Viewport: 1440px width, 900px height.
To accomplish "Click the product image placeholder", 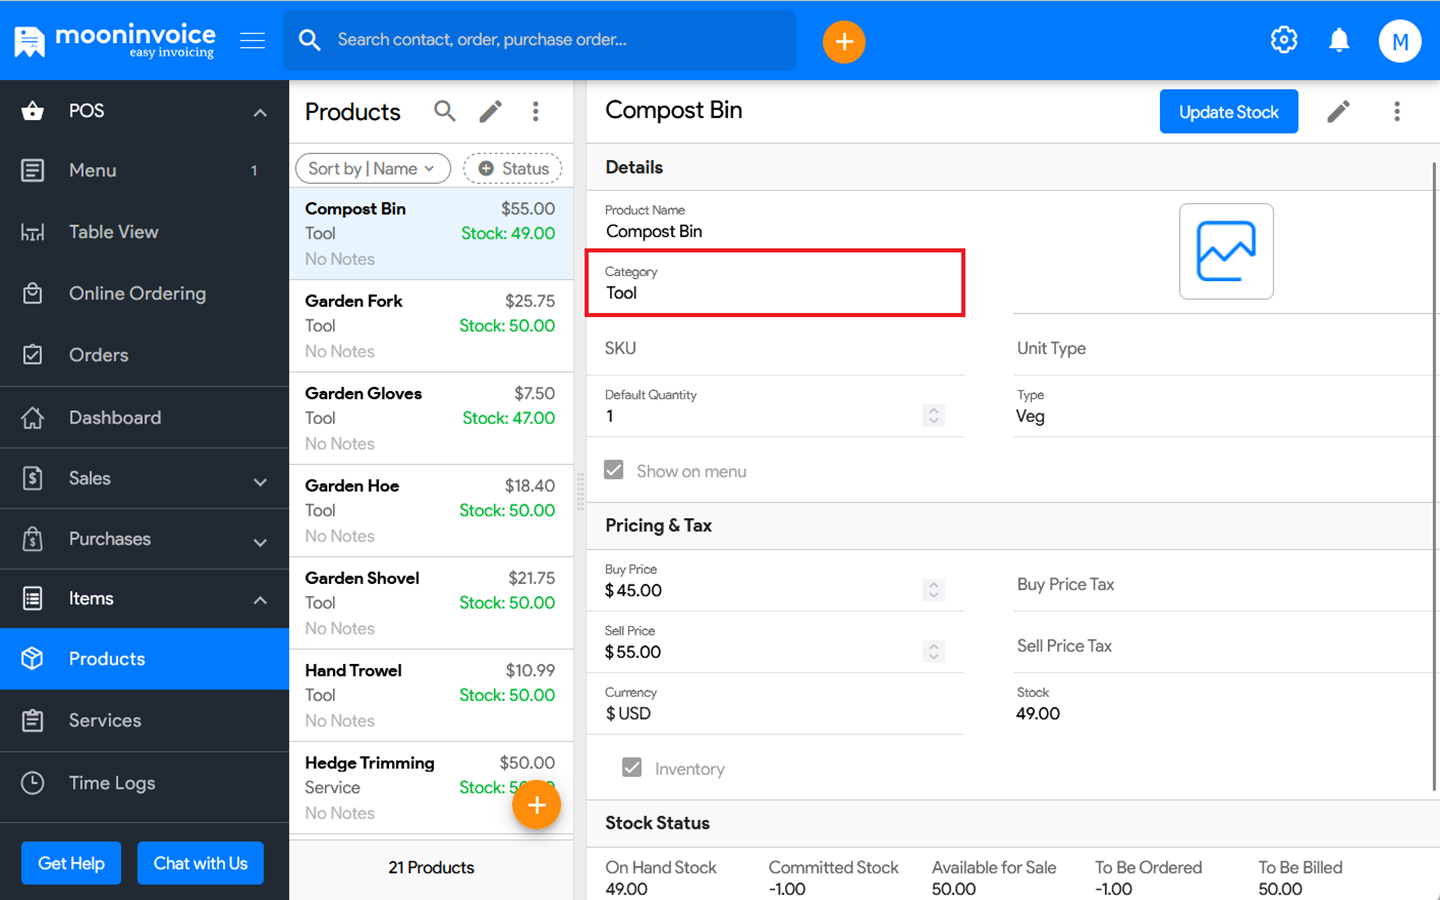I will click(1226, 251).
